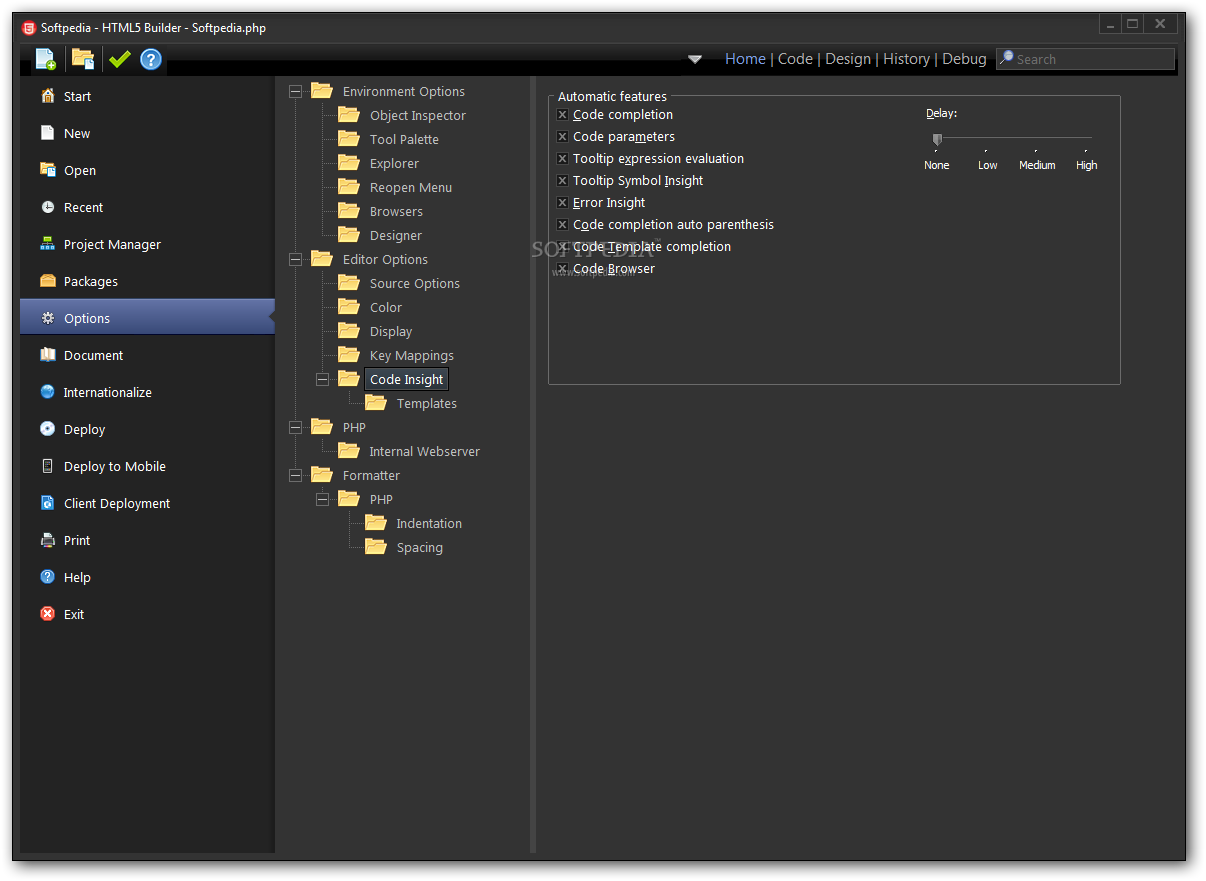Click the blue help toolbar icon
Screen dimensions: 1206x881
click(151, 59)
